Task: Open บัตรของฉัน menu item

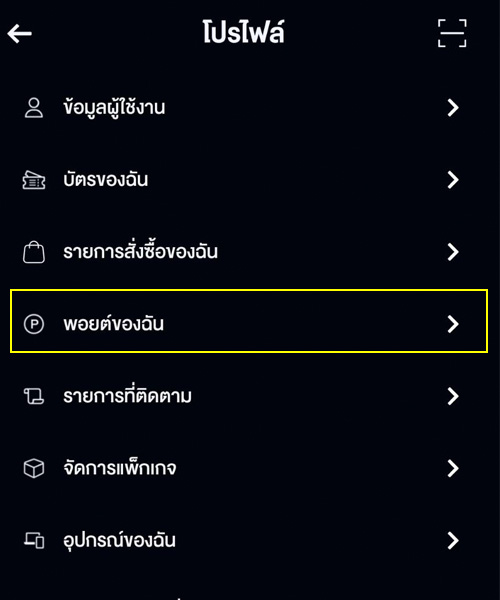Action: [250, 180]
